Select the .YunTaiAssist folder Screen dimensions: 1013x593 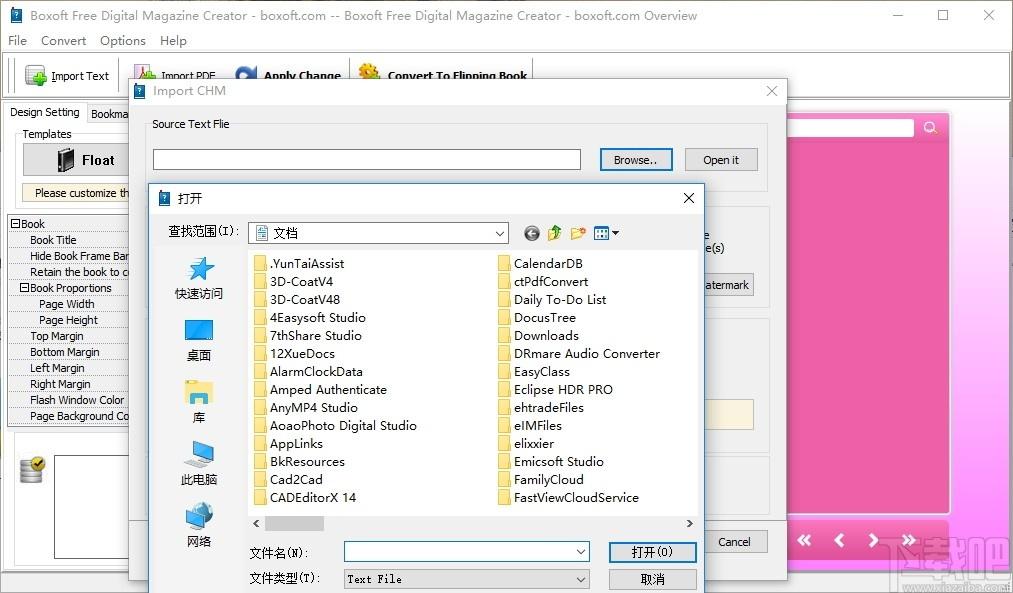tap(299, 264)
